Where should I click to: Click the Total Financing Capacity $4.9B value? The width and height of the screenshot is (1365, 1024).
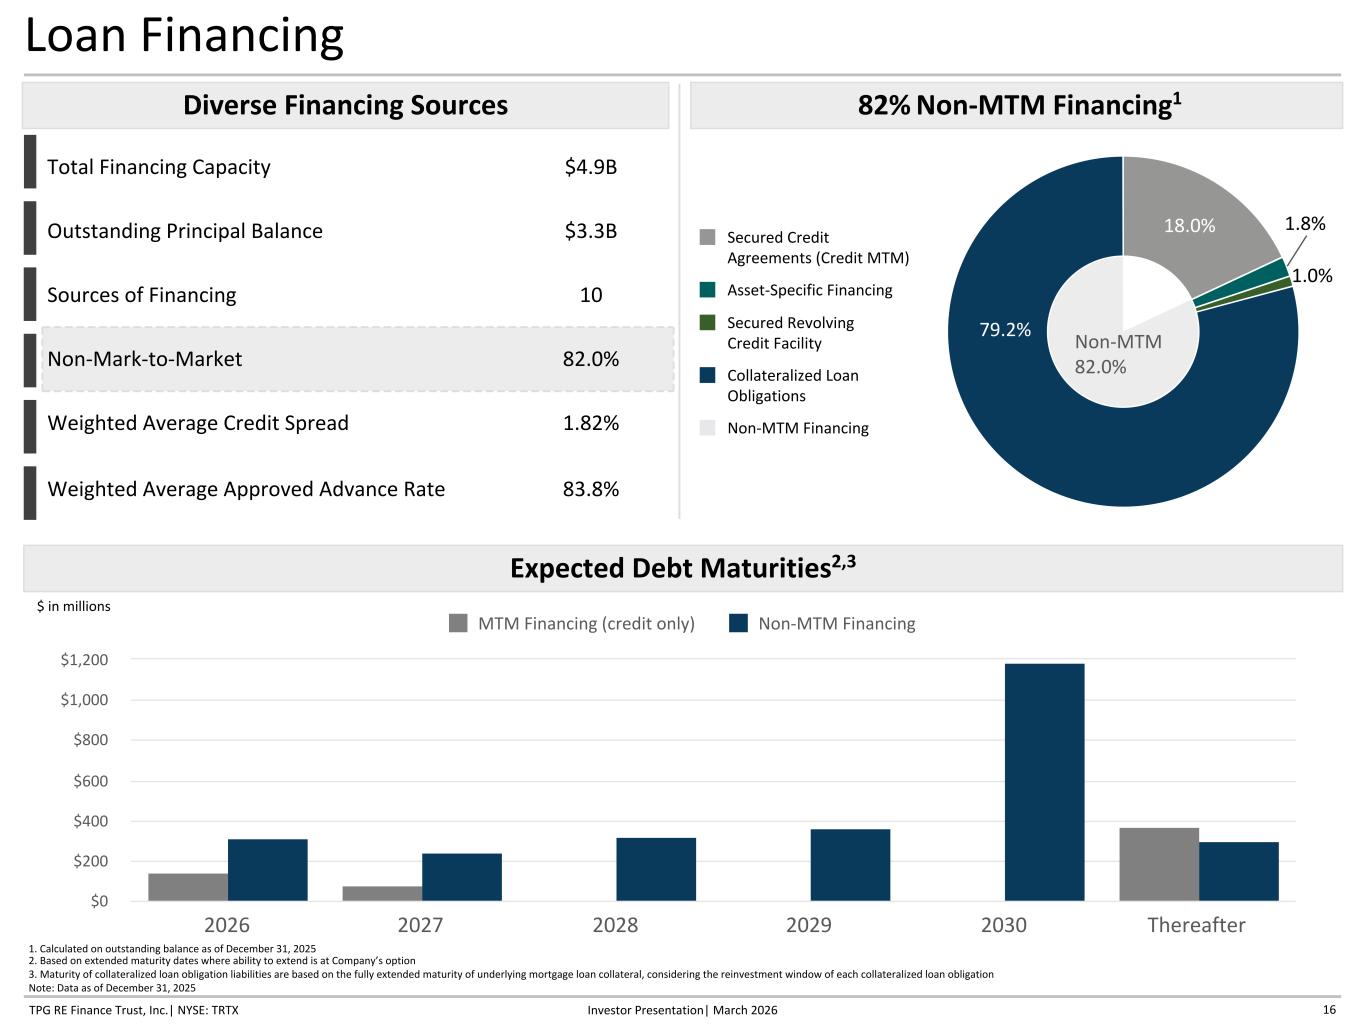[x=590, y=167]
